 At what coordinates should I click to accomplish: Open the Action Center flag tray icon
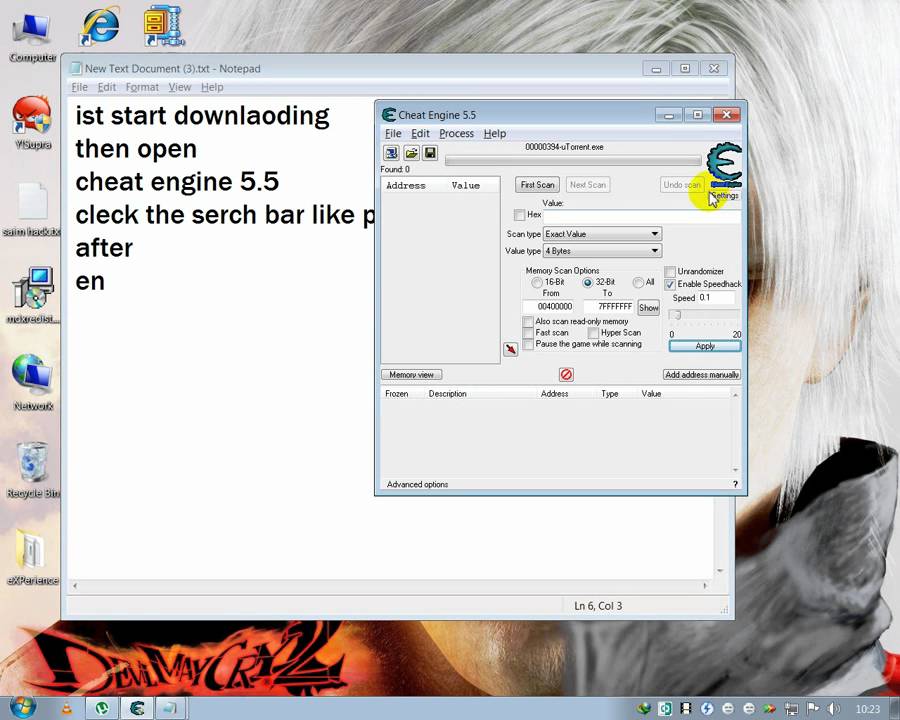point(813,709)
